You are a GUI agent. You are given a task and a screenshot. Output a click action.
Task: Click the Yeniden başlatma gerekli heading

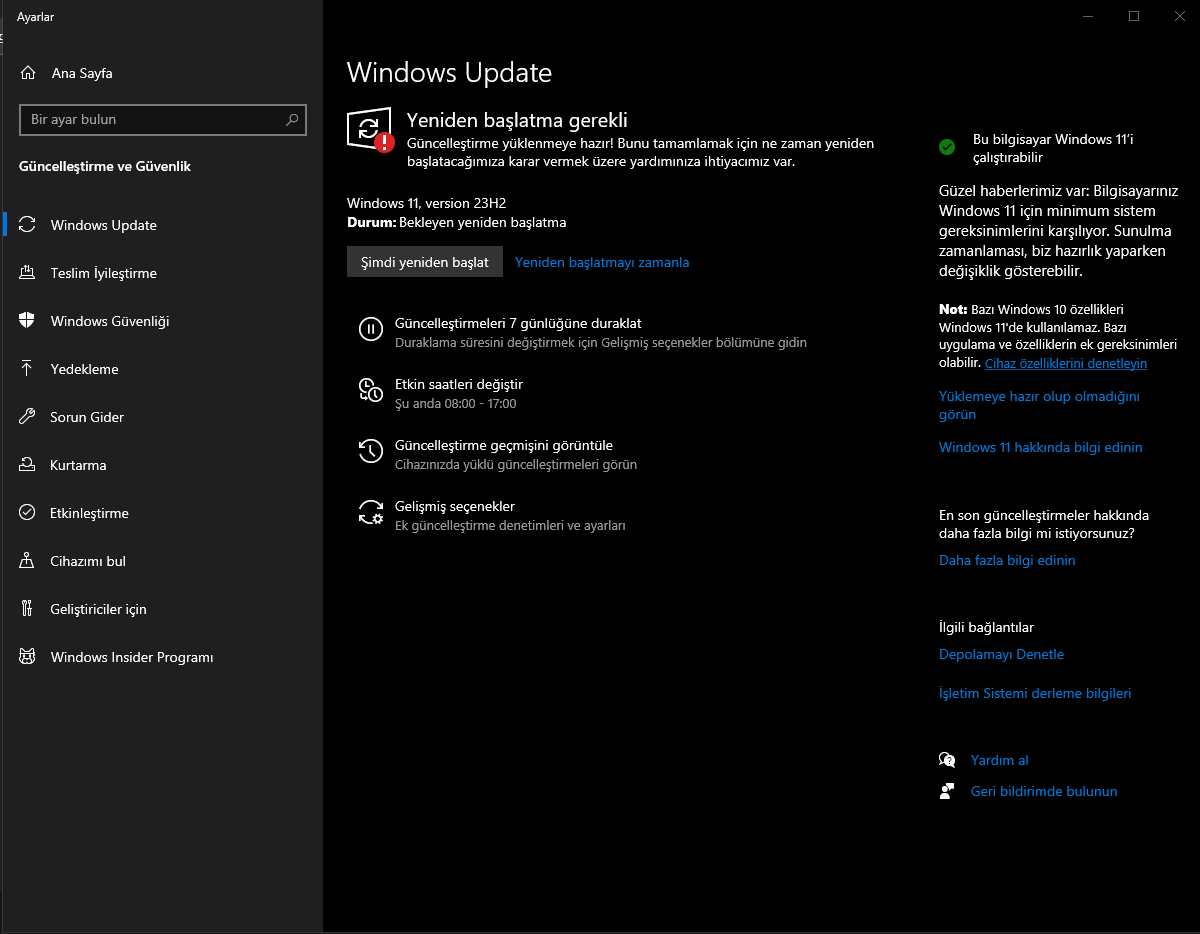coord(517,120)
